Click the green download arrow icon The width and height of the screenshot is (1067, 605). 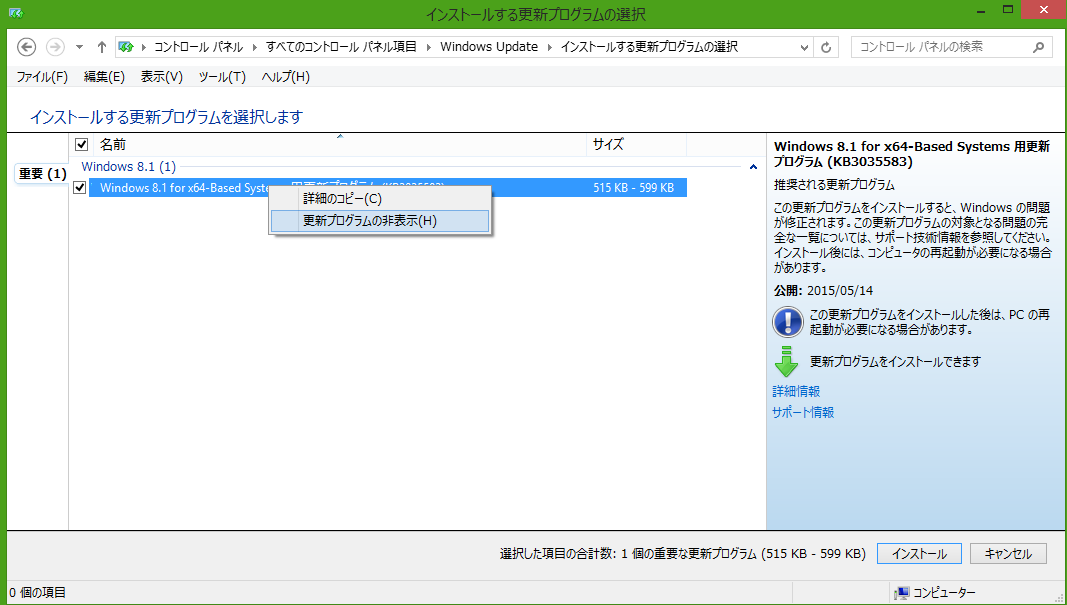click(787, 361)
